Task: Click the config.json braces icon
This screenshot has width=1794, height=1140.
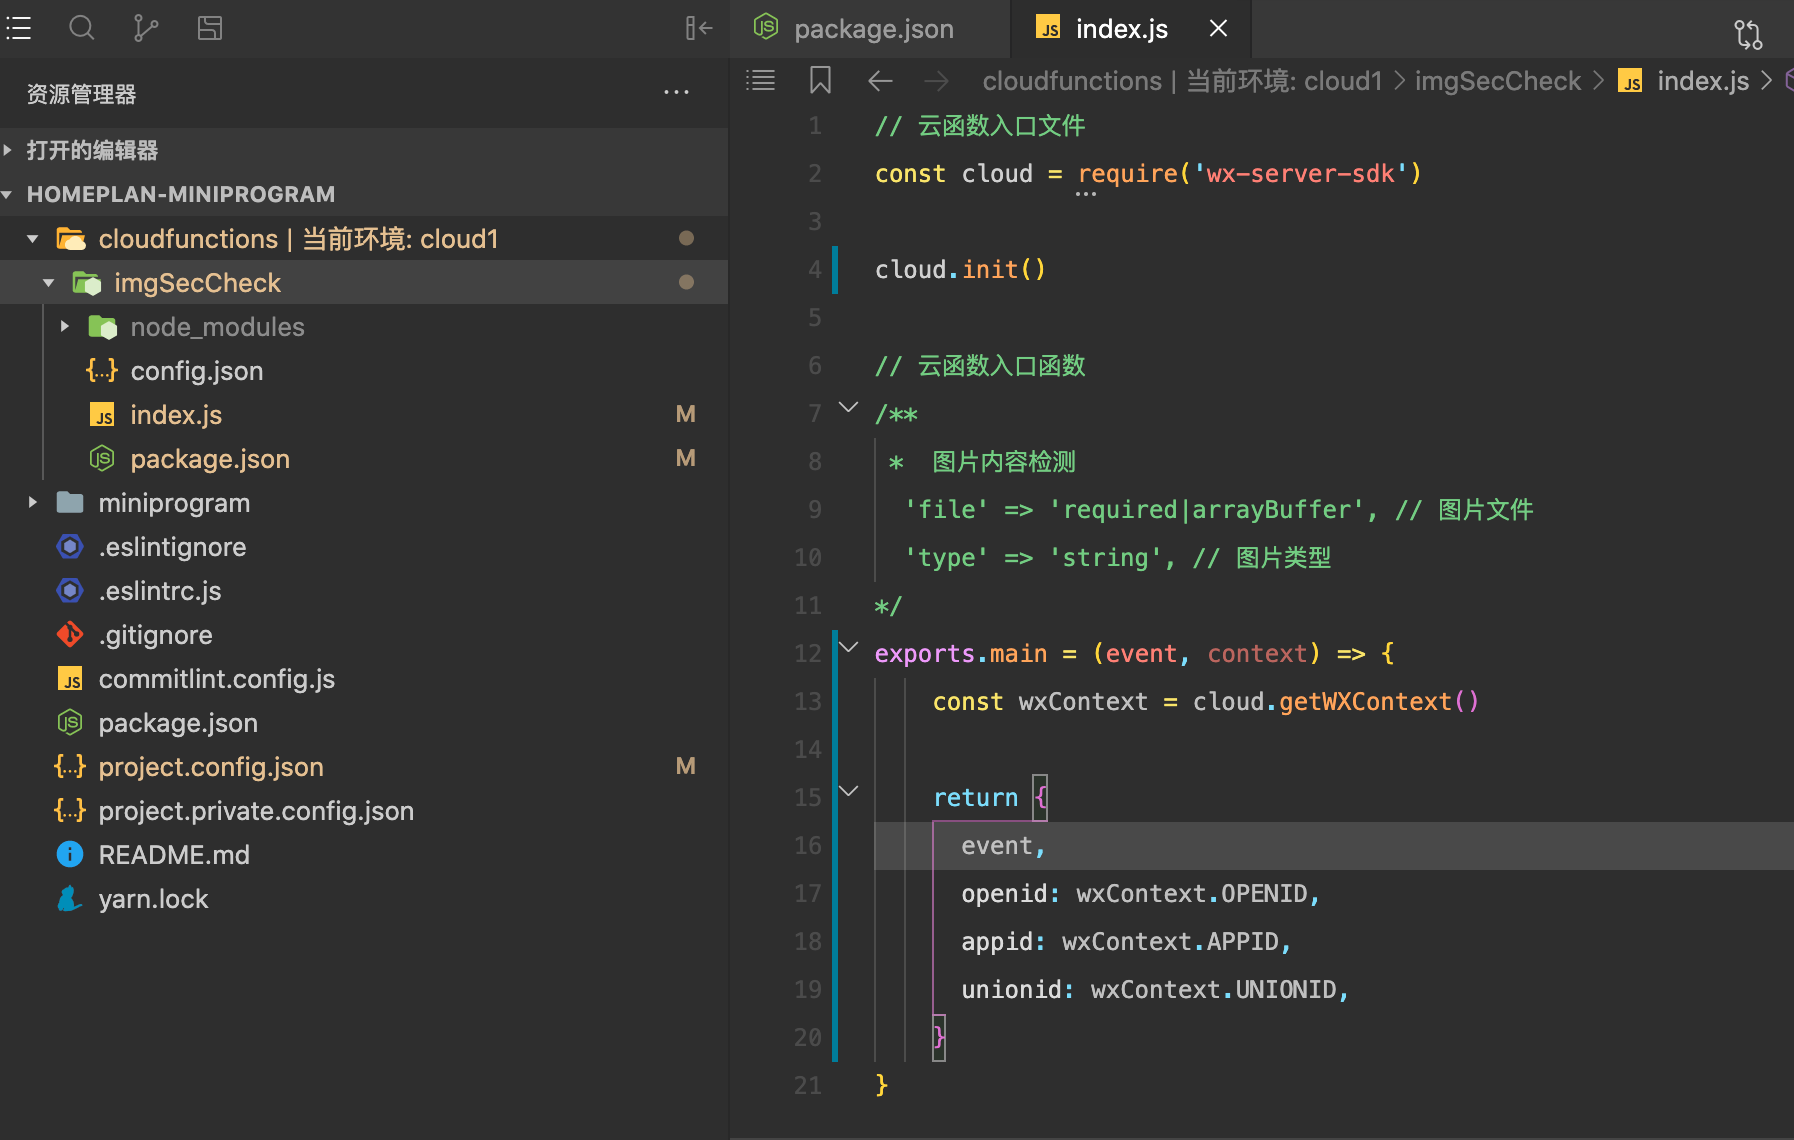Action: 102,371
